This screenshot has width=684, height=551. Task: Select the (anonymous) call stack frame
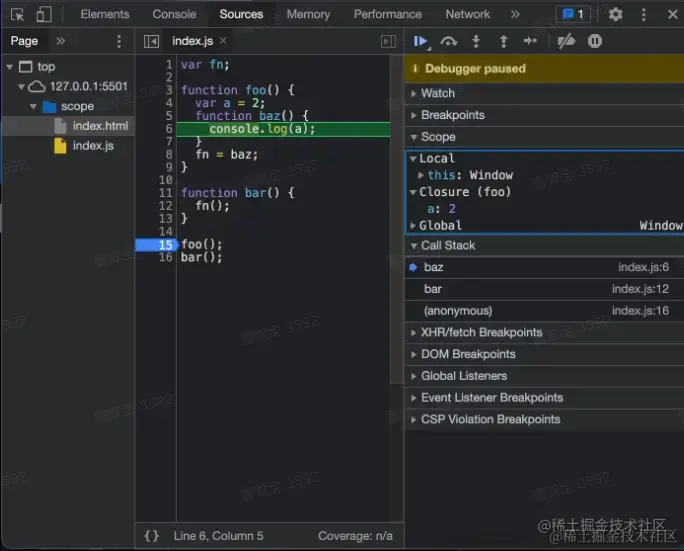coord(544,311)
